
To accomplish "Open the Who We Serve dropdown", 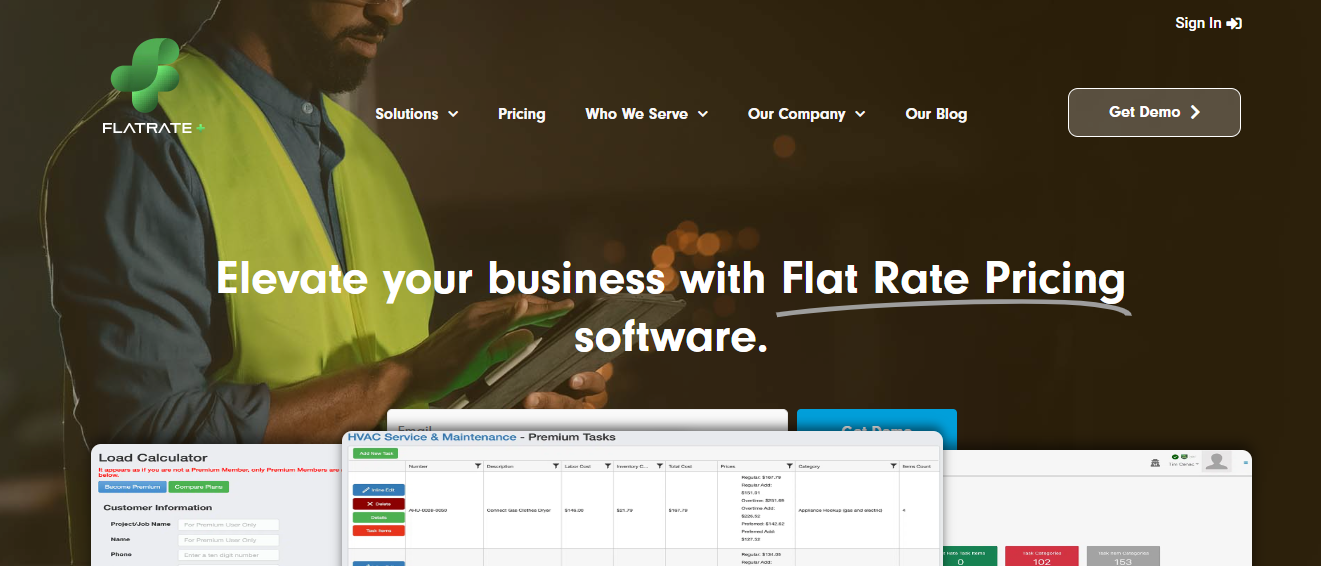I will coord(646,114).
